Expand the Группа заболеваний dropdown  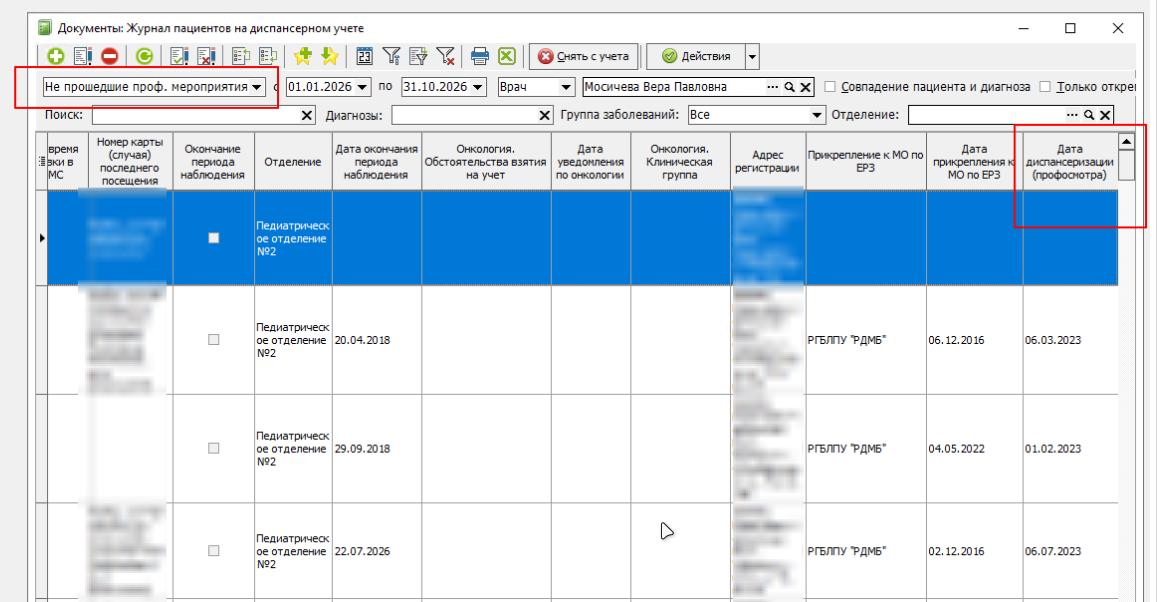(816, 115)
